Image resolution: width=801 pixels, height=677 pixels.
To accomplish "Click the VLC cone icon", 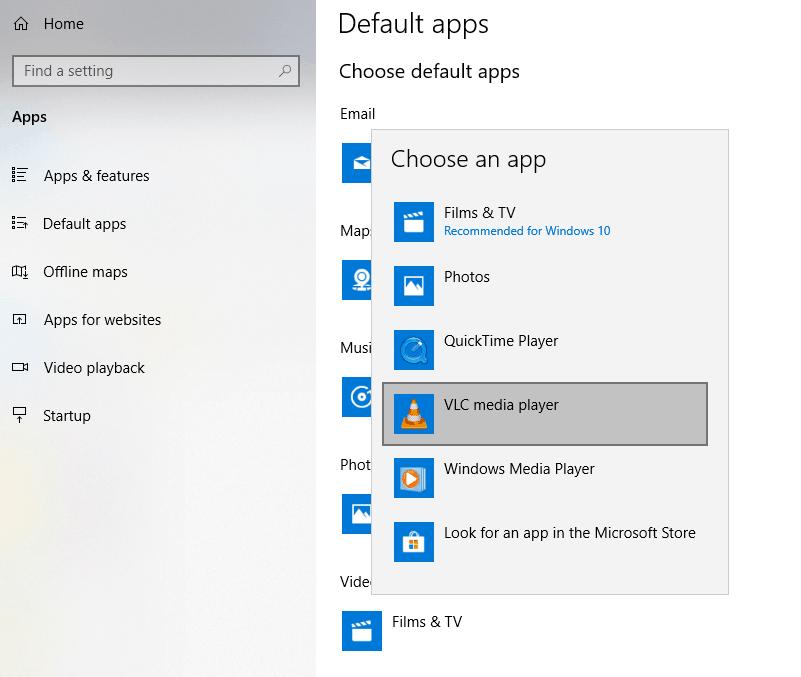I will pyautogui.click(x=414, y=414).
